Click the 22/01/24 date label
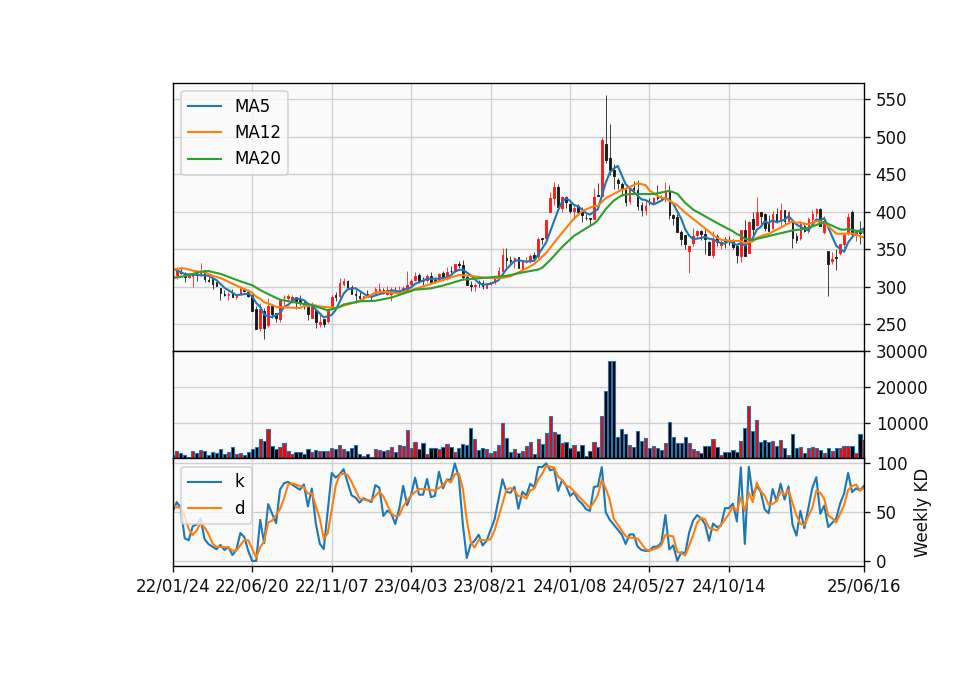The width and height of the screenshot is (960, 690). coord(173,587)
